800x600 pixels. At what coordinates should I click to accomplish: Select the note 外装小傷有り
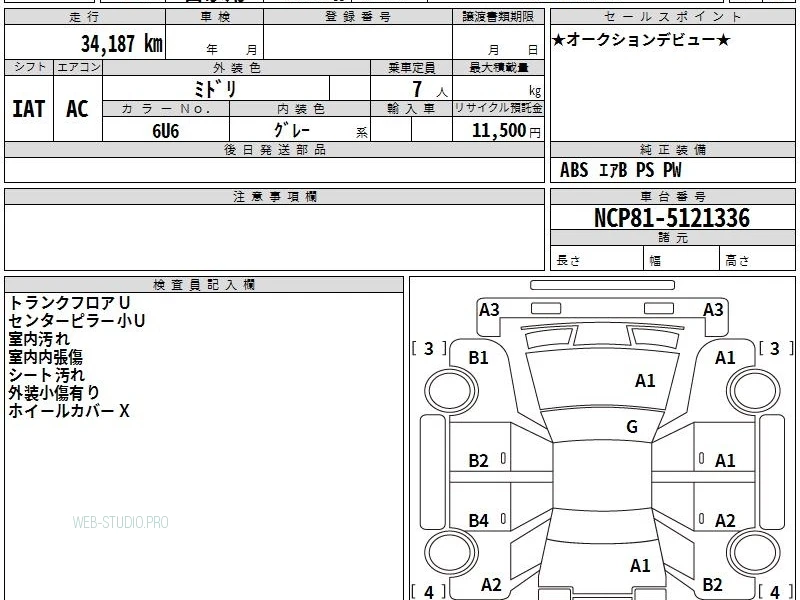[x=54, y=393]
